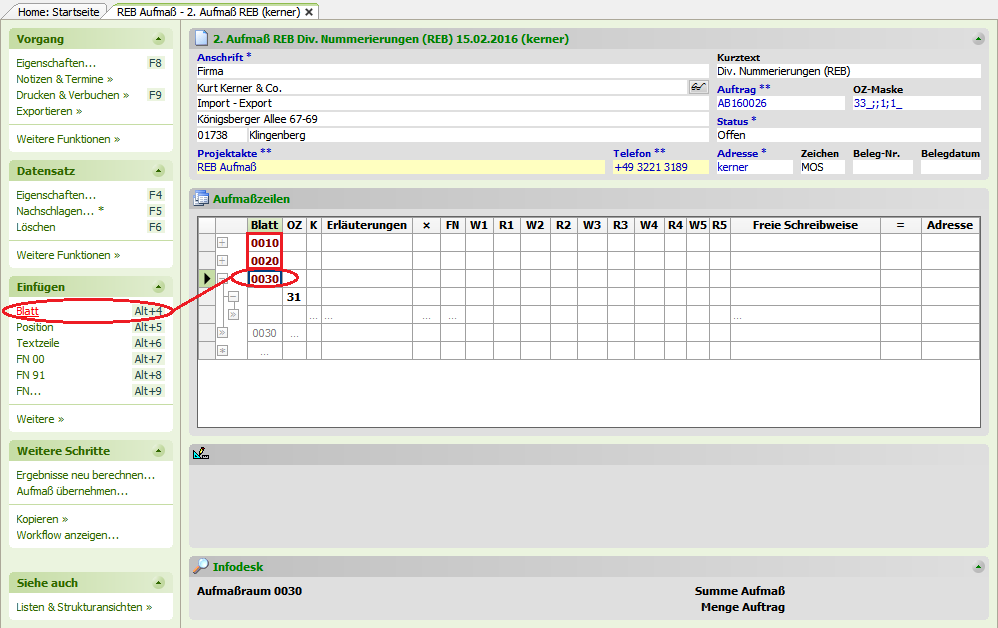Open Drucken & Verbuchen submenu
The height and width of the screenshot is (628, 998).
[72, 95]
